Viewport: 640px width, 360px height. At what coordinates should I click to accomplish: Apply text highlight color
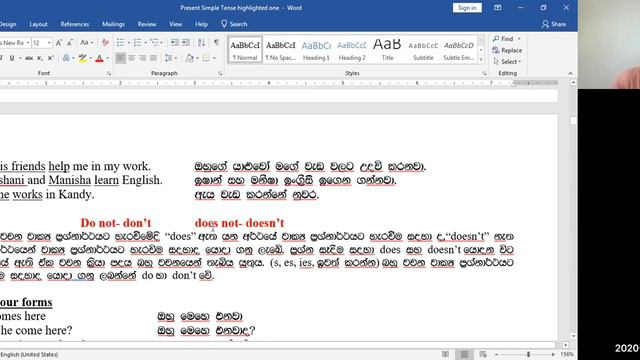point(82,58)
